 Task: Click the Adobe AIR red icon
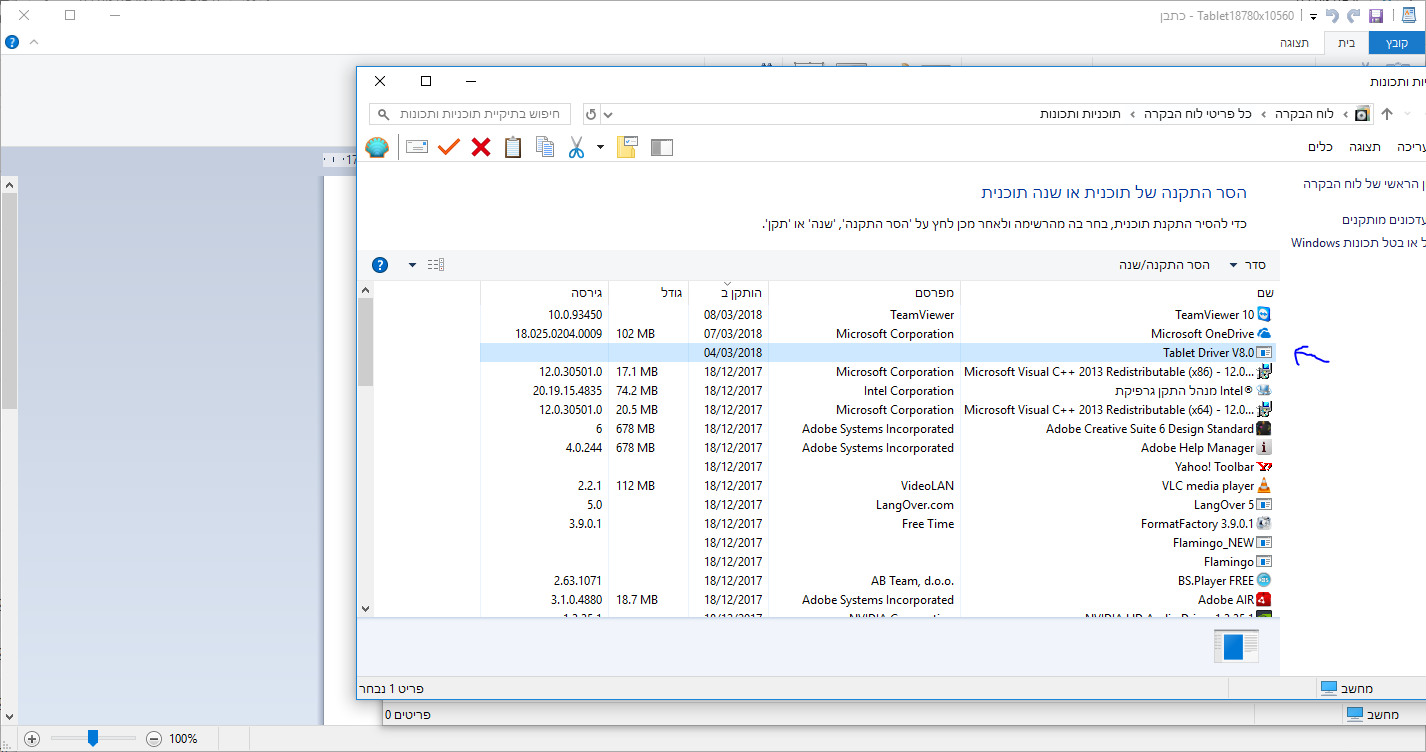[x=1264, y=600]
